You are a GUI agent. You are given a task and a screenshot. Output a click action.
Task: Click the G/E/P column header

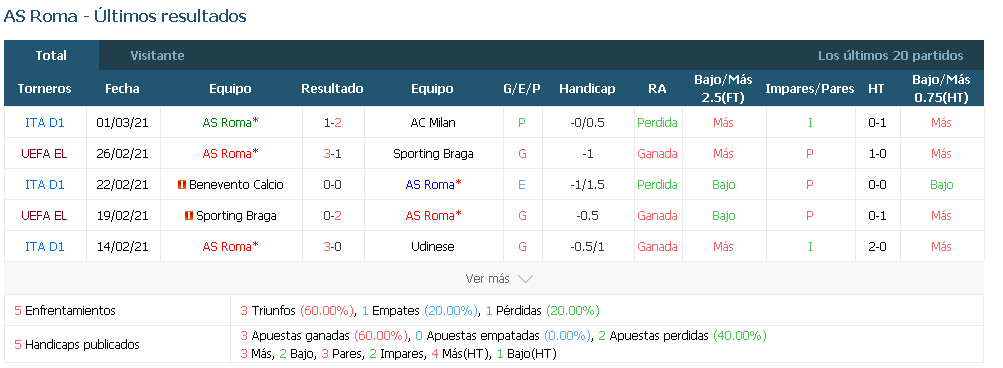522,88
